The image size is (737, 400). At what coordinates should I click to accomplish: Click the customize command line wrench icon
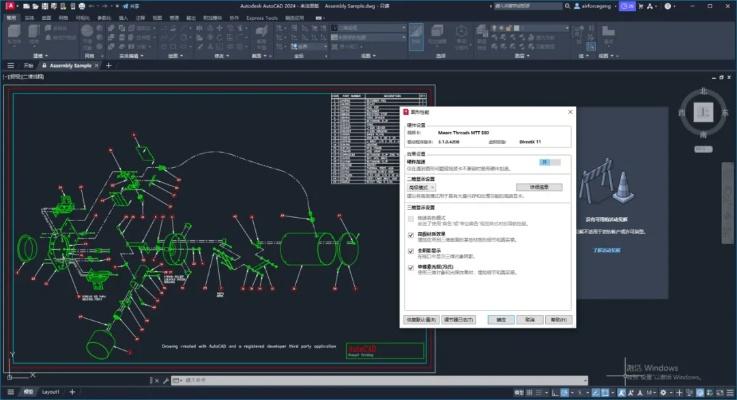[163, 379]
